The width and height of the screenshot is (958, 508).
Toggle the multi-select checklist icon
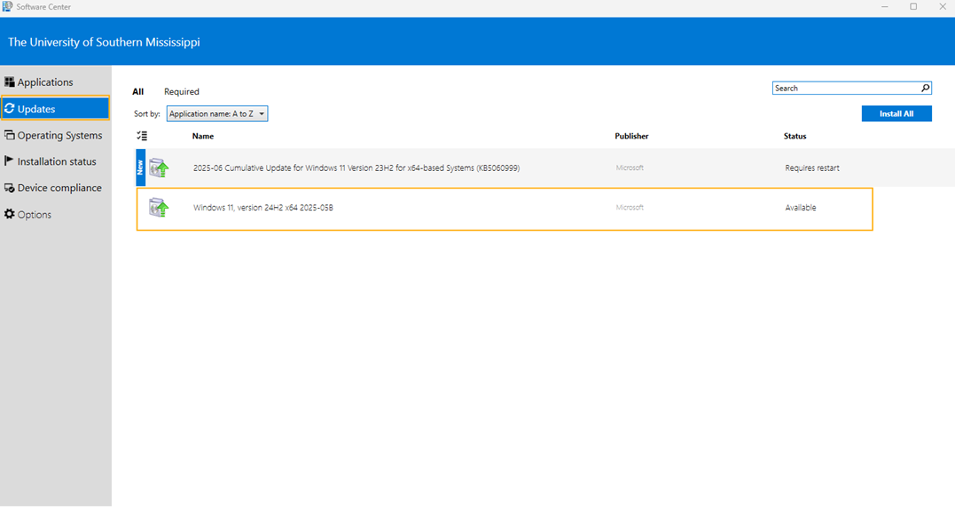click(142, 136)
